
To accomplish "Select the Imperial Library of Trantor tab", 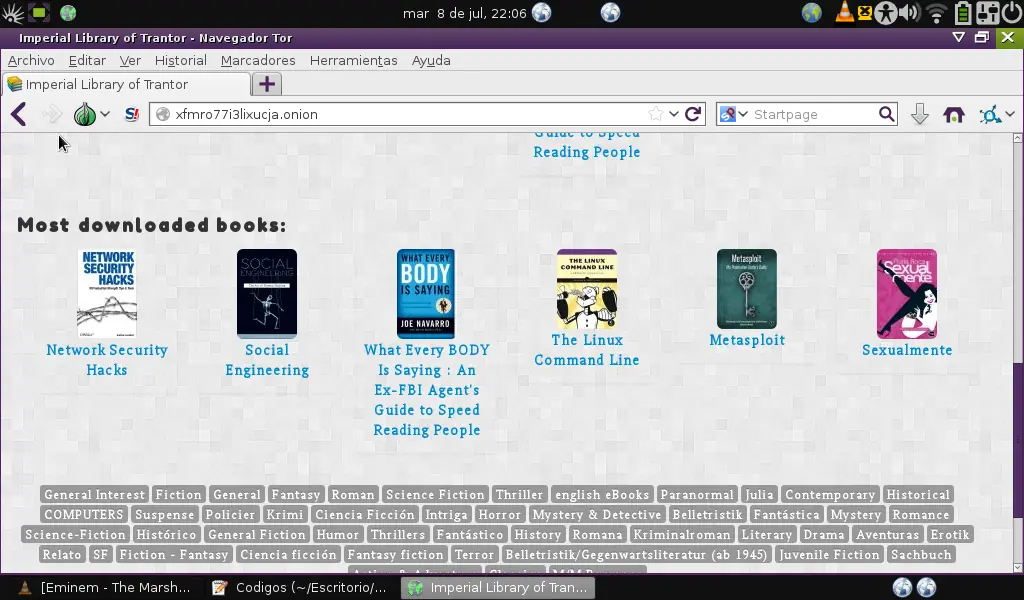I will 126,84.
